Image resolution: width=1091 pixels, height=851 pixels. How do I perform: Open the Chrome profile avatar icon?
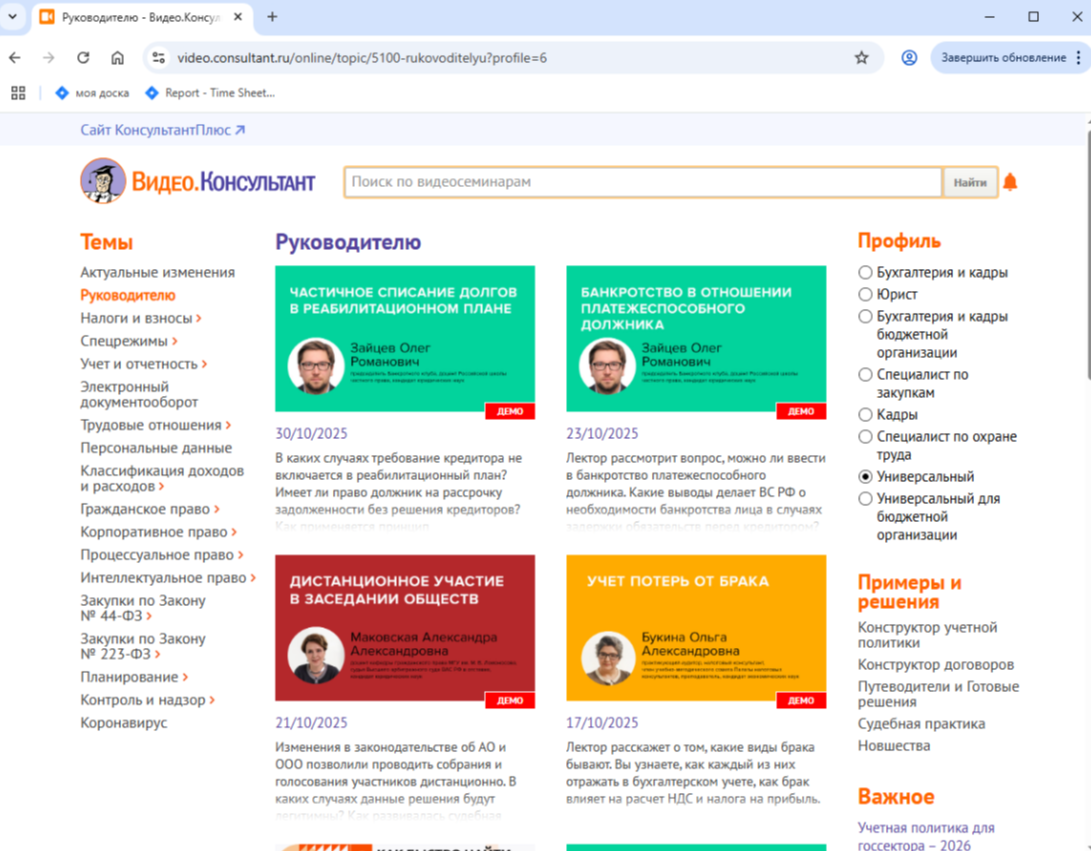tap(909, 58)
